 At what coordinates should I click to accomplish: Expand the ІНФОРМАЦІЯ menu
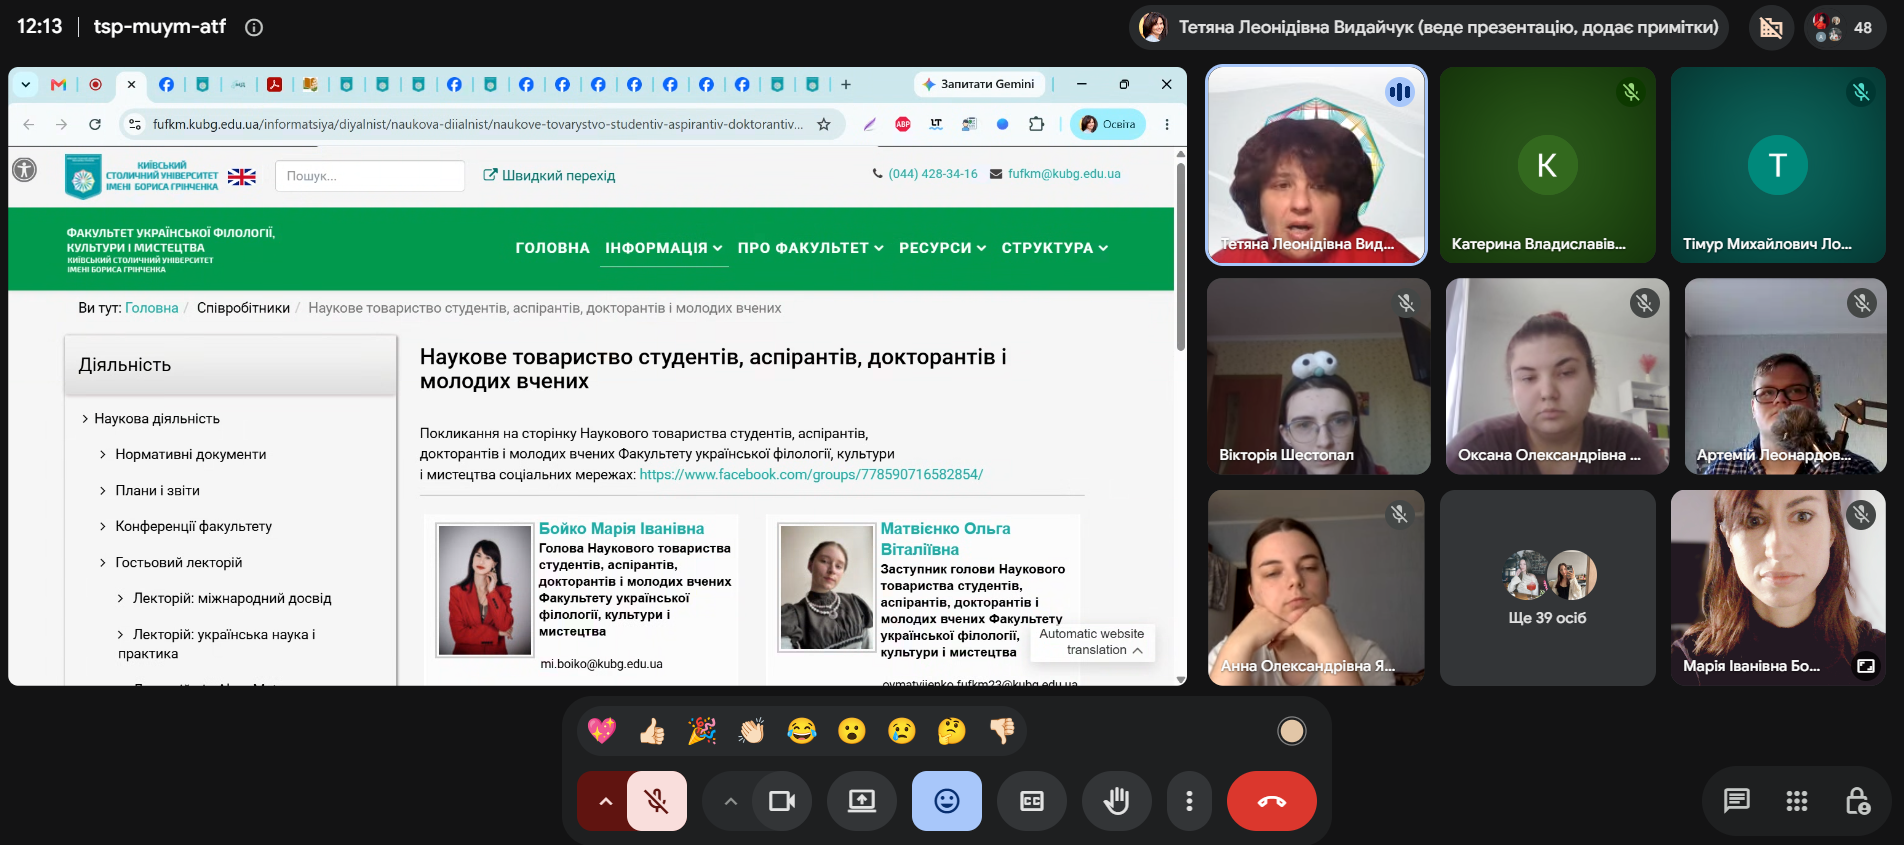point(663,248)
